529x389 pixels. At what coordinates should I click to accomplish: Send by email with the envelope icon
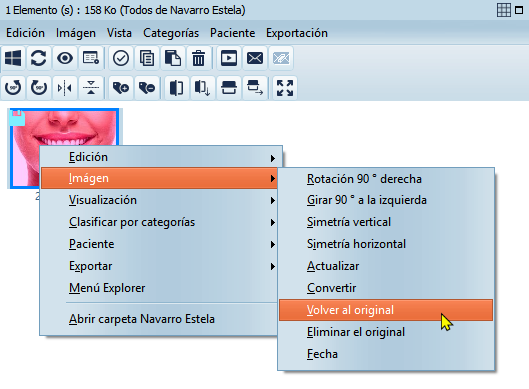(x=255, y=58)
